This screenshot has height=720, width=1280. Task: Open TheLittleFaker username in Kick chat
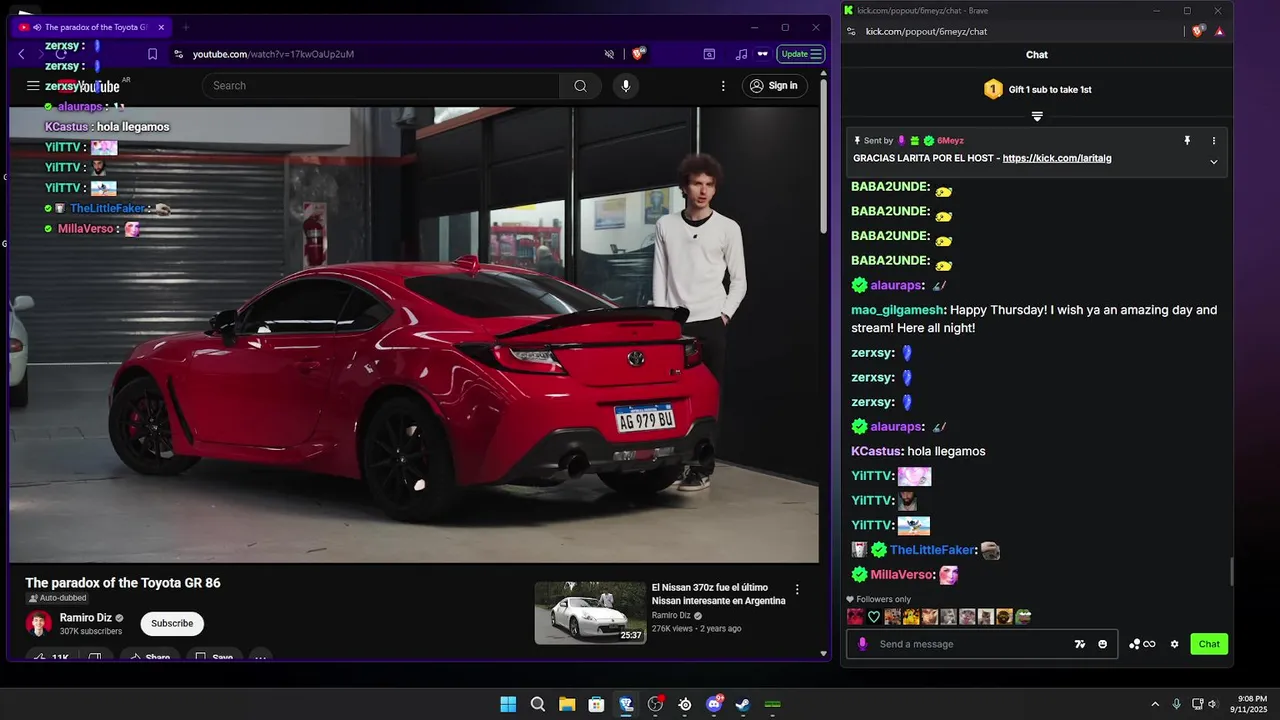click(x=932, y=550)
